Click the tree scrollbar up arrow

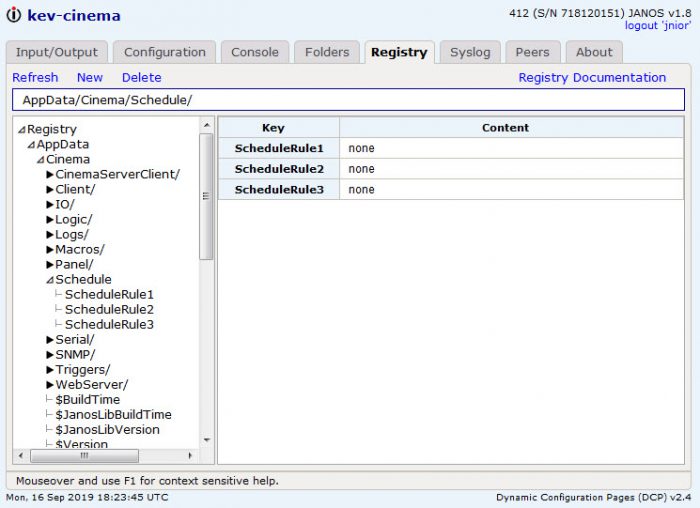coord(206,125)
